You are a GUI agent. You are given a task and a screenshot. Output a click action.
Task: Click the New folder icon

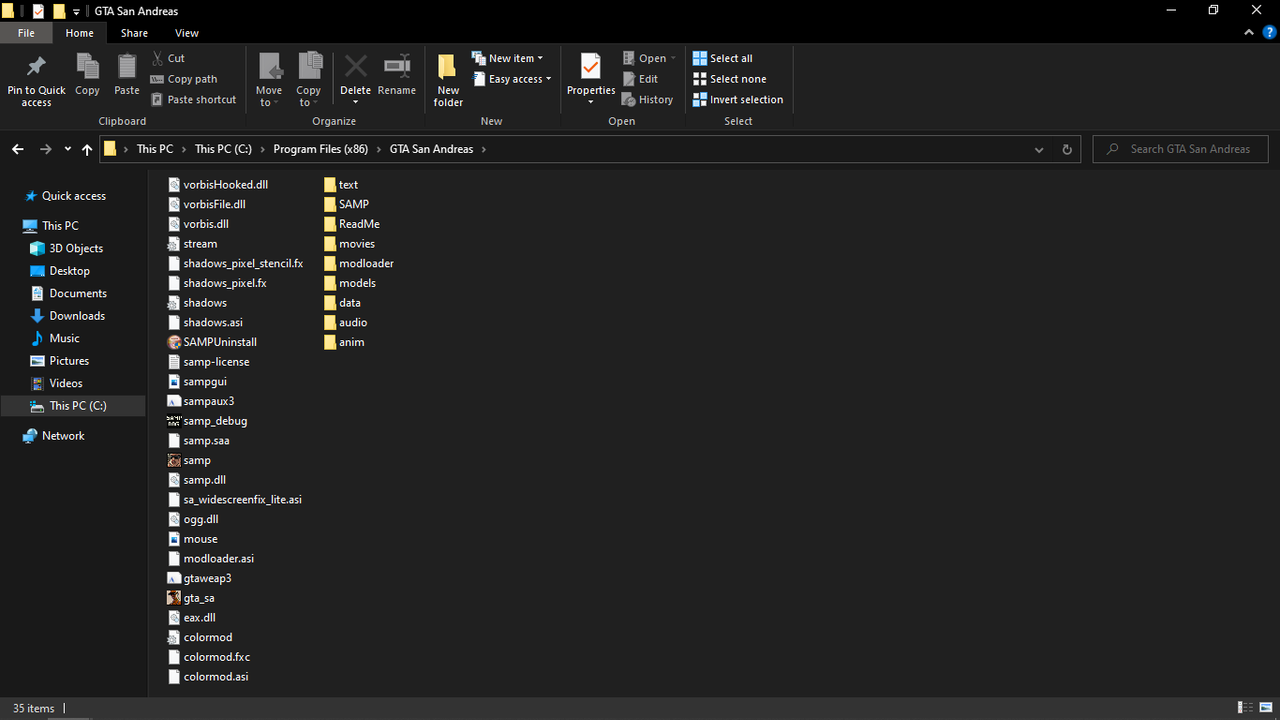tap(448, 67)
